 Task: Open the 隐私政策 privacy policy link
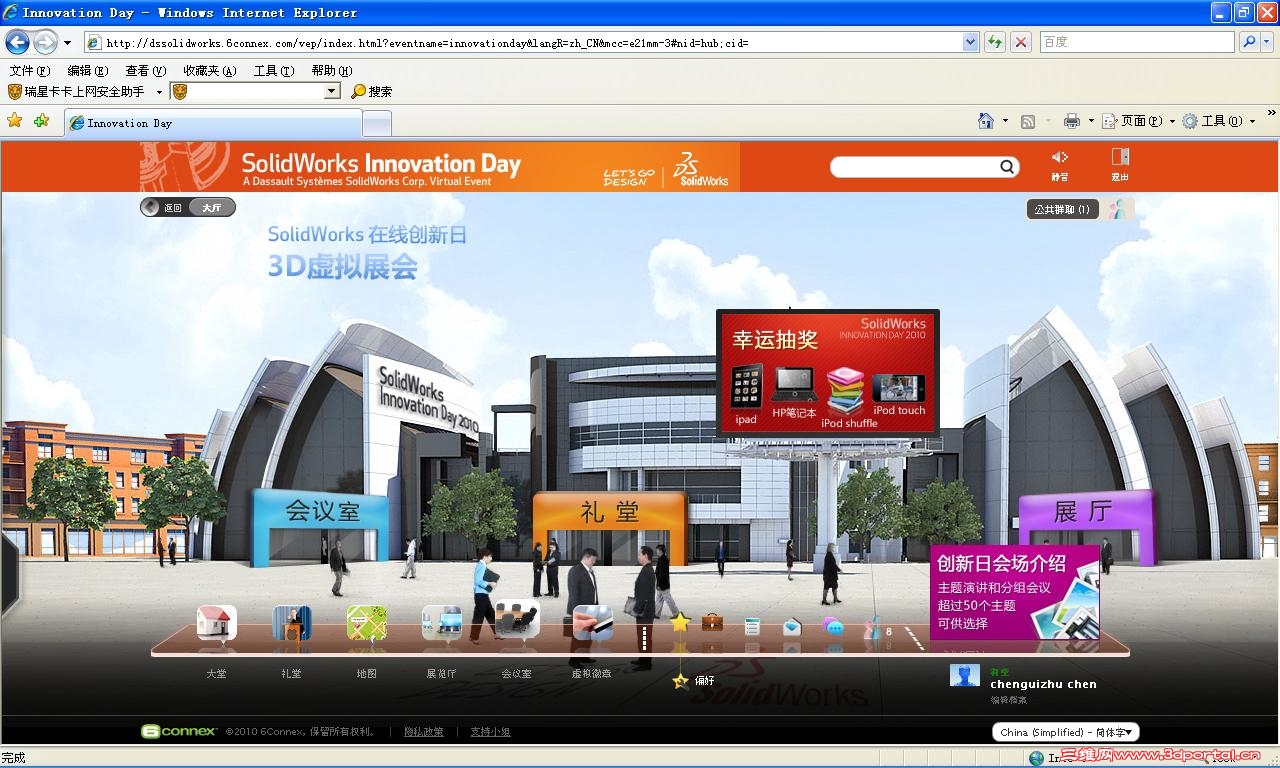click(424, 732)
